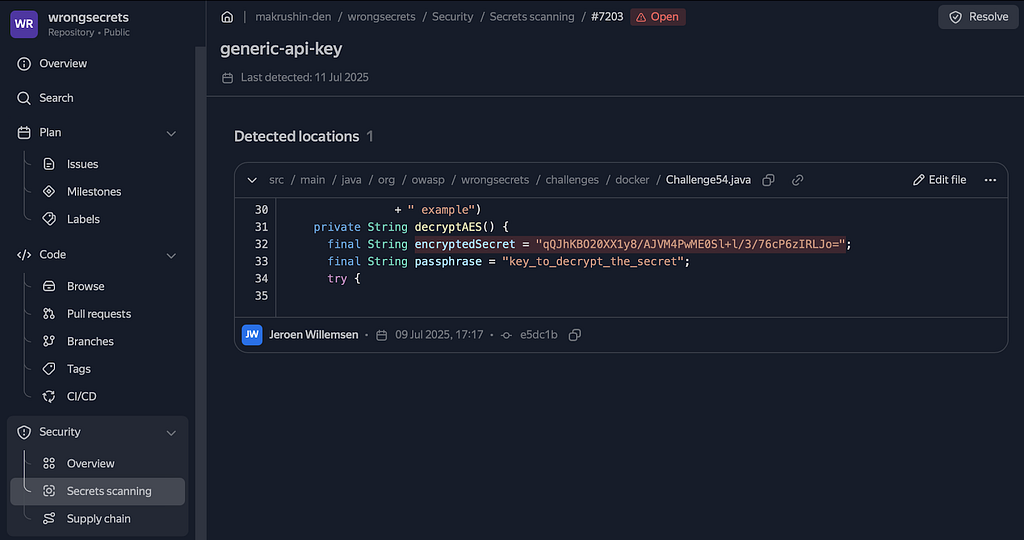Go to Supply chain page

click(x=98, y=519)
